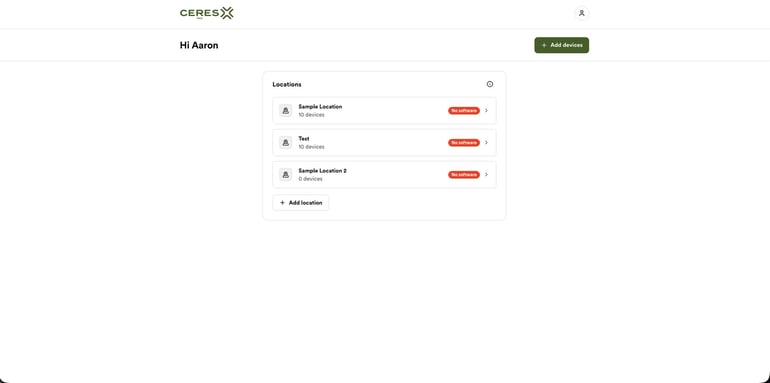Click No software badge on Test
The width and height of the screenshot is (770, 383).
464,142
